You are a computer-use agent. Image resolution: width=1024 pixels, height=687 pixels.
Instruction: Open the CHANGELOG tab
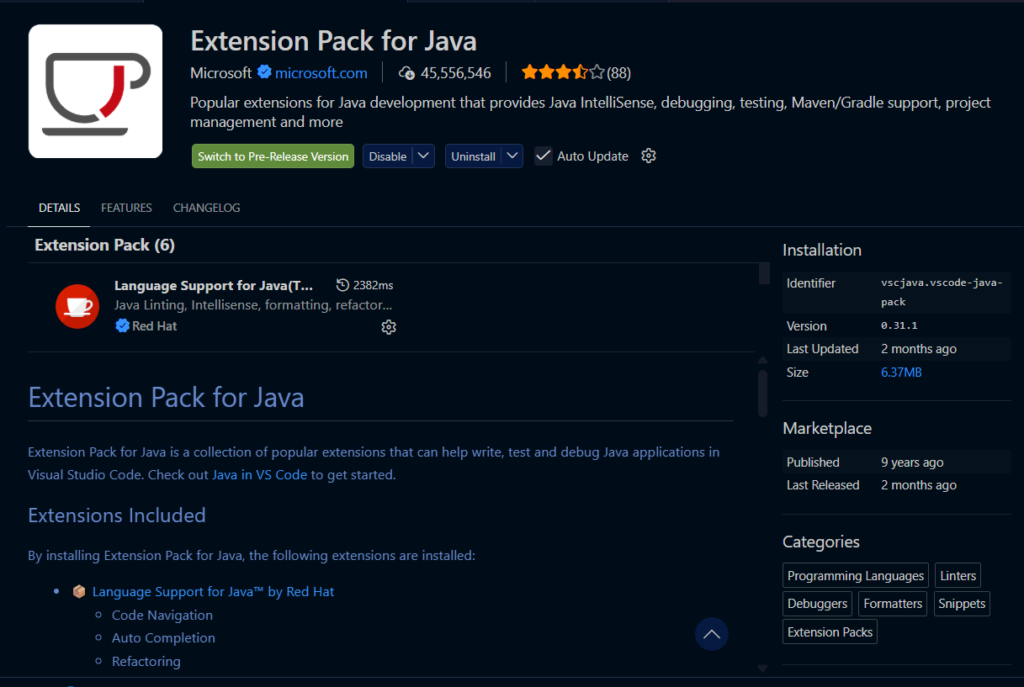click(206, 208)
